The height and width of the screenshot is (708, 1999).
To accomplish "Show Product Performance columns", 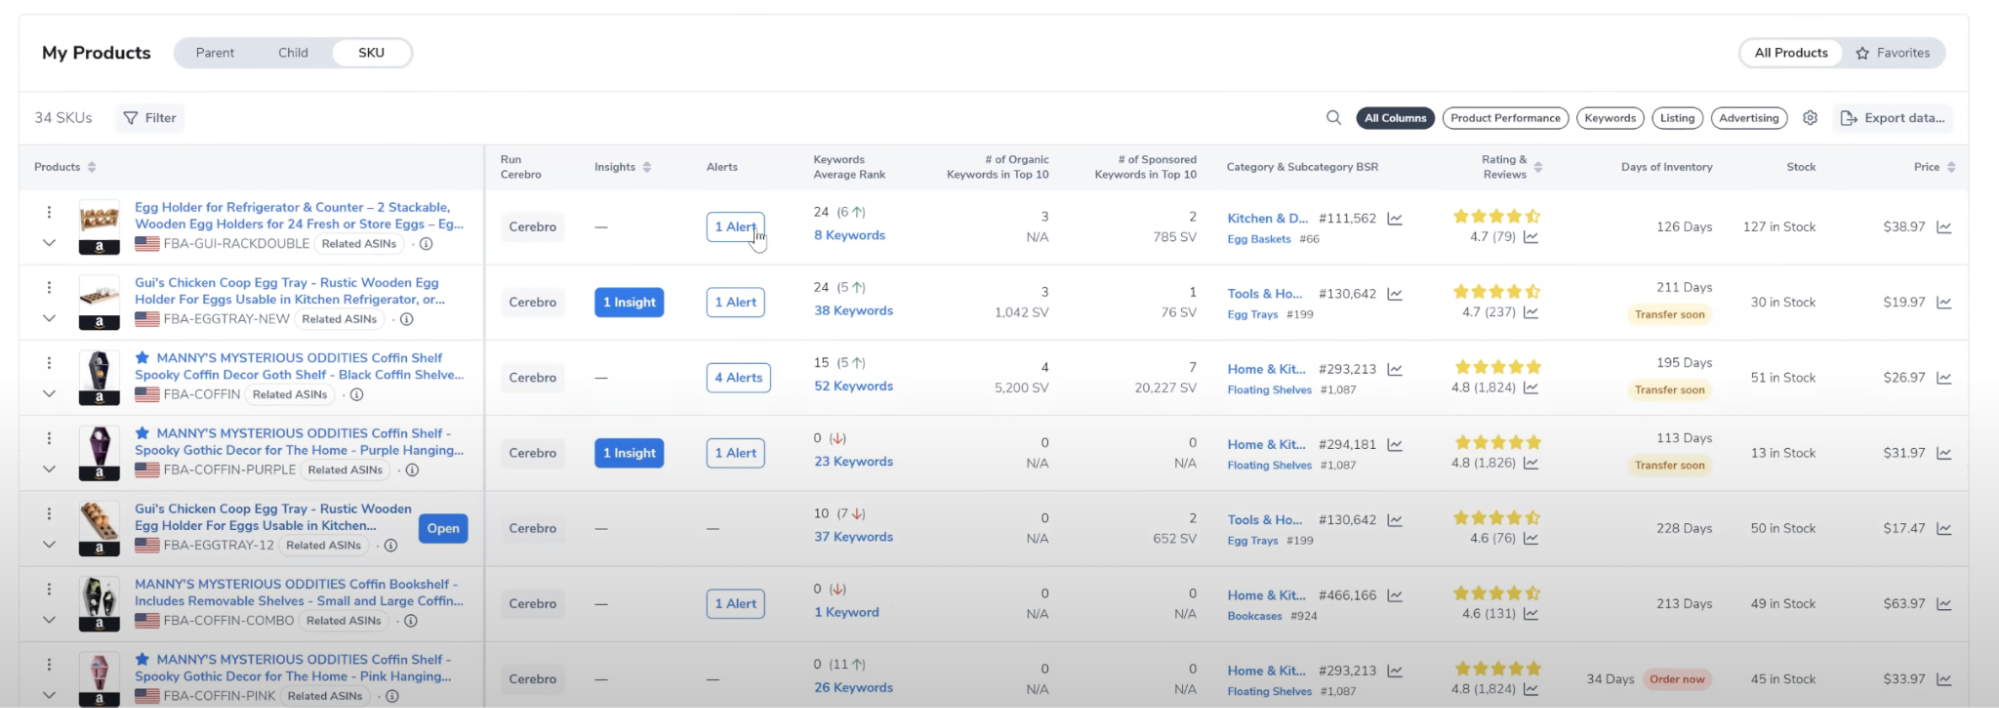I will pos(1505,118).
